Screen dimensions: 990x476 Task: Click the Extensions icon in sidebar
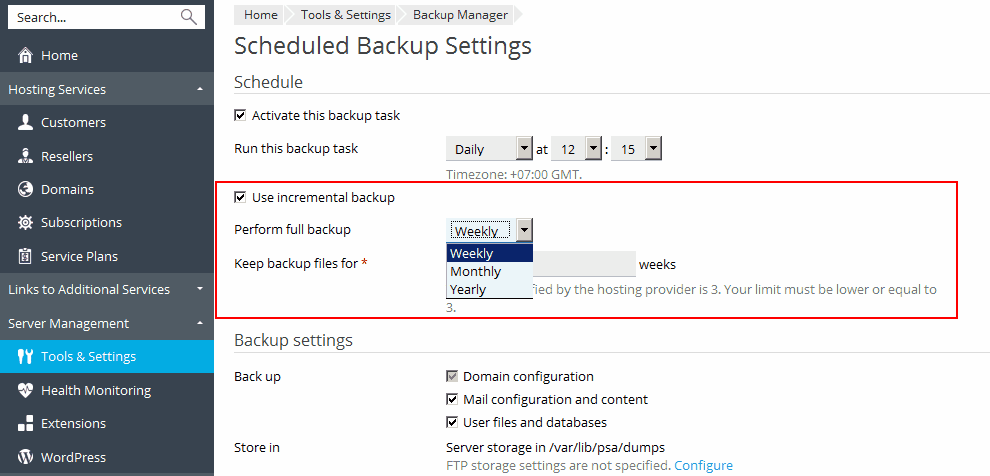tap(26, 424)
